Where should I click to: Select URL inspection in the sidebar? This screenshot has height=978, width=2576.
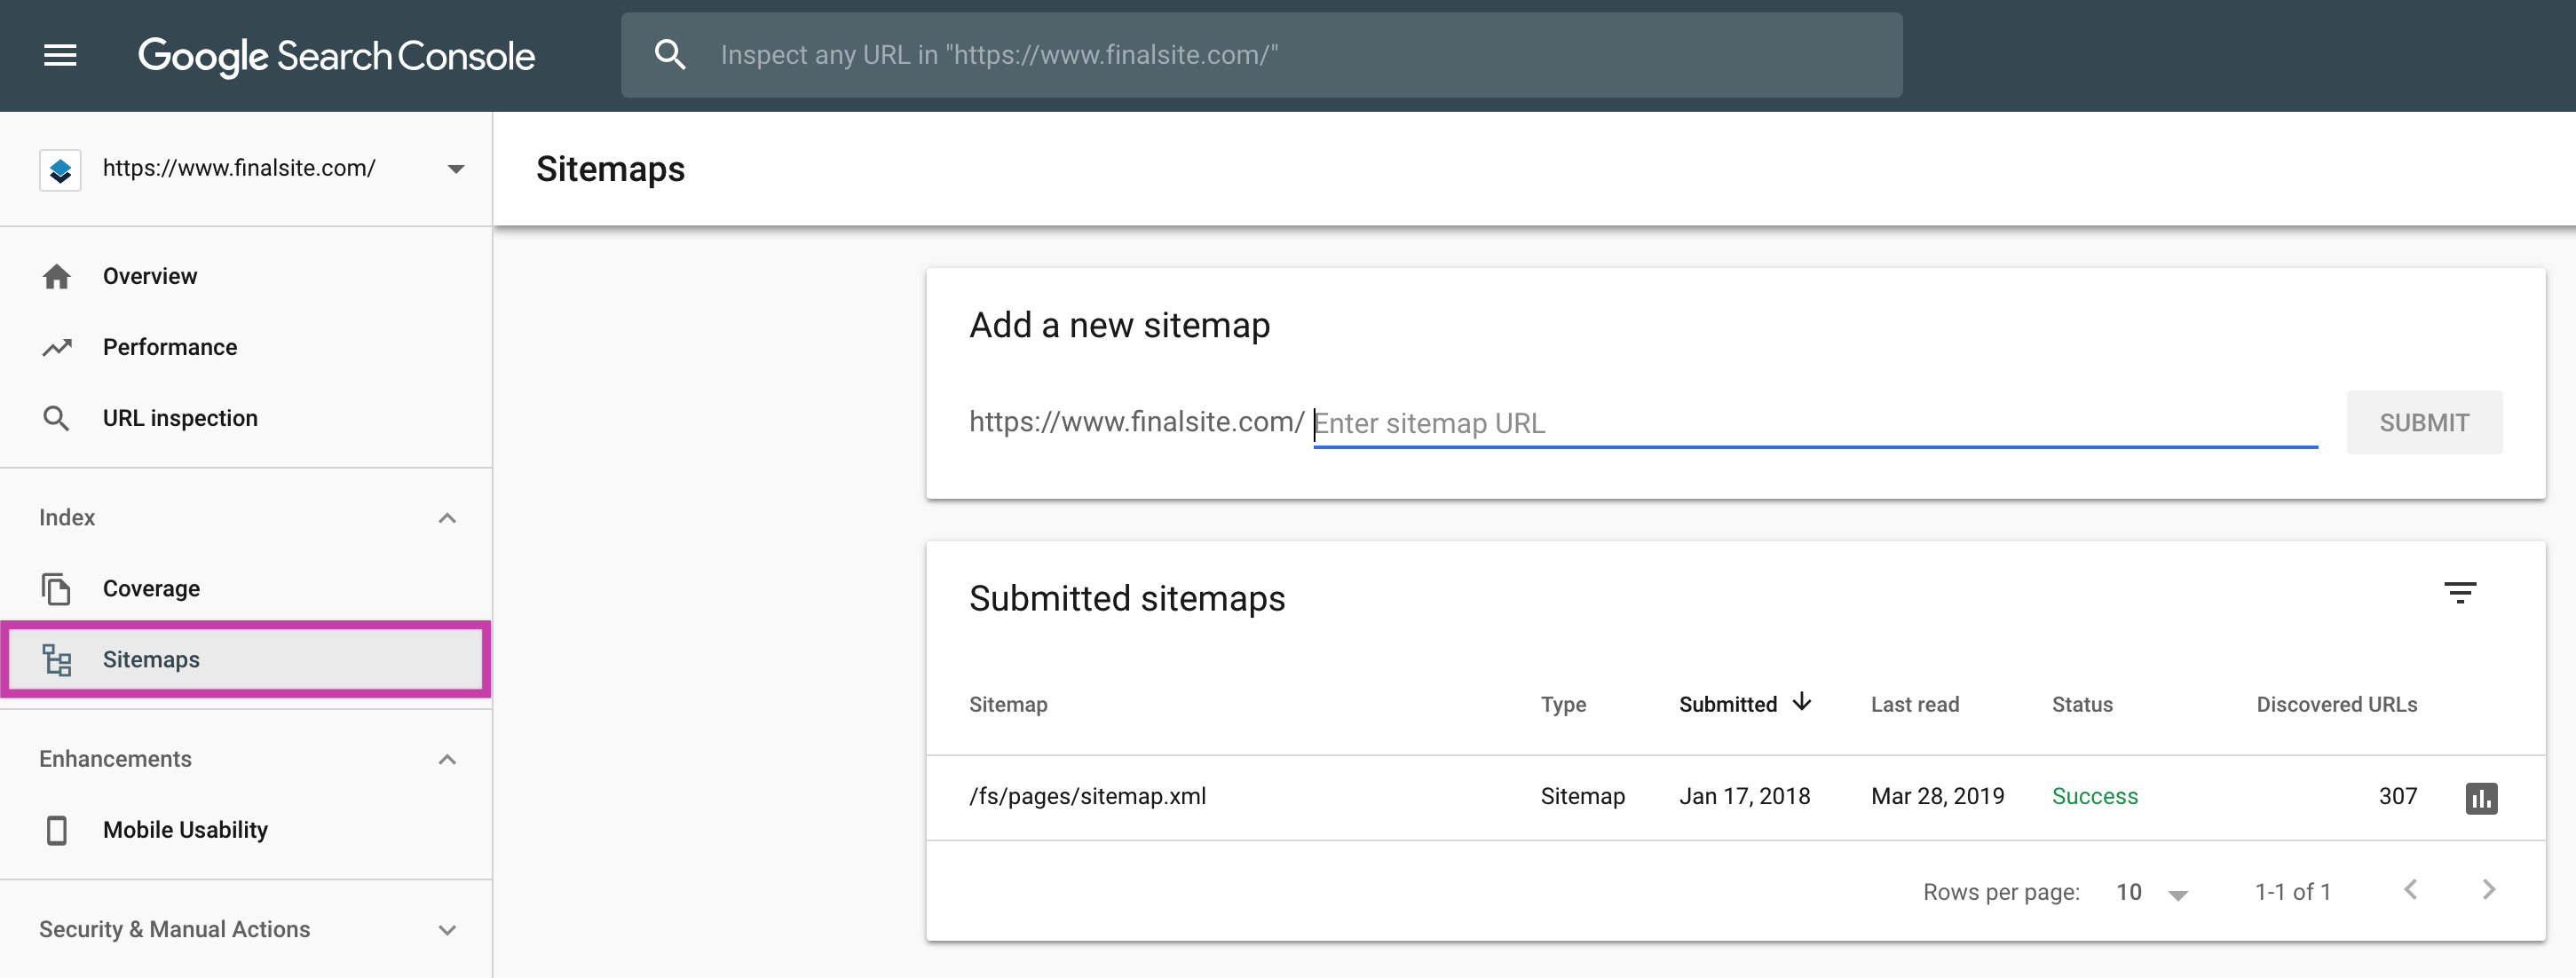pyautogui.click(x=246, y=418)
